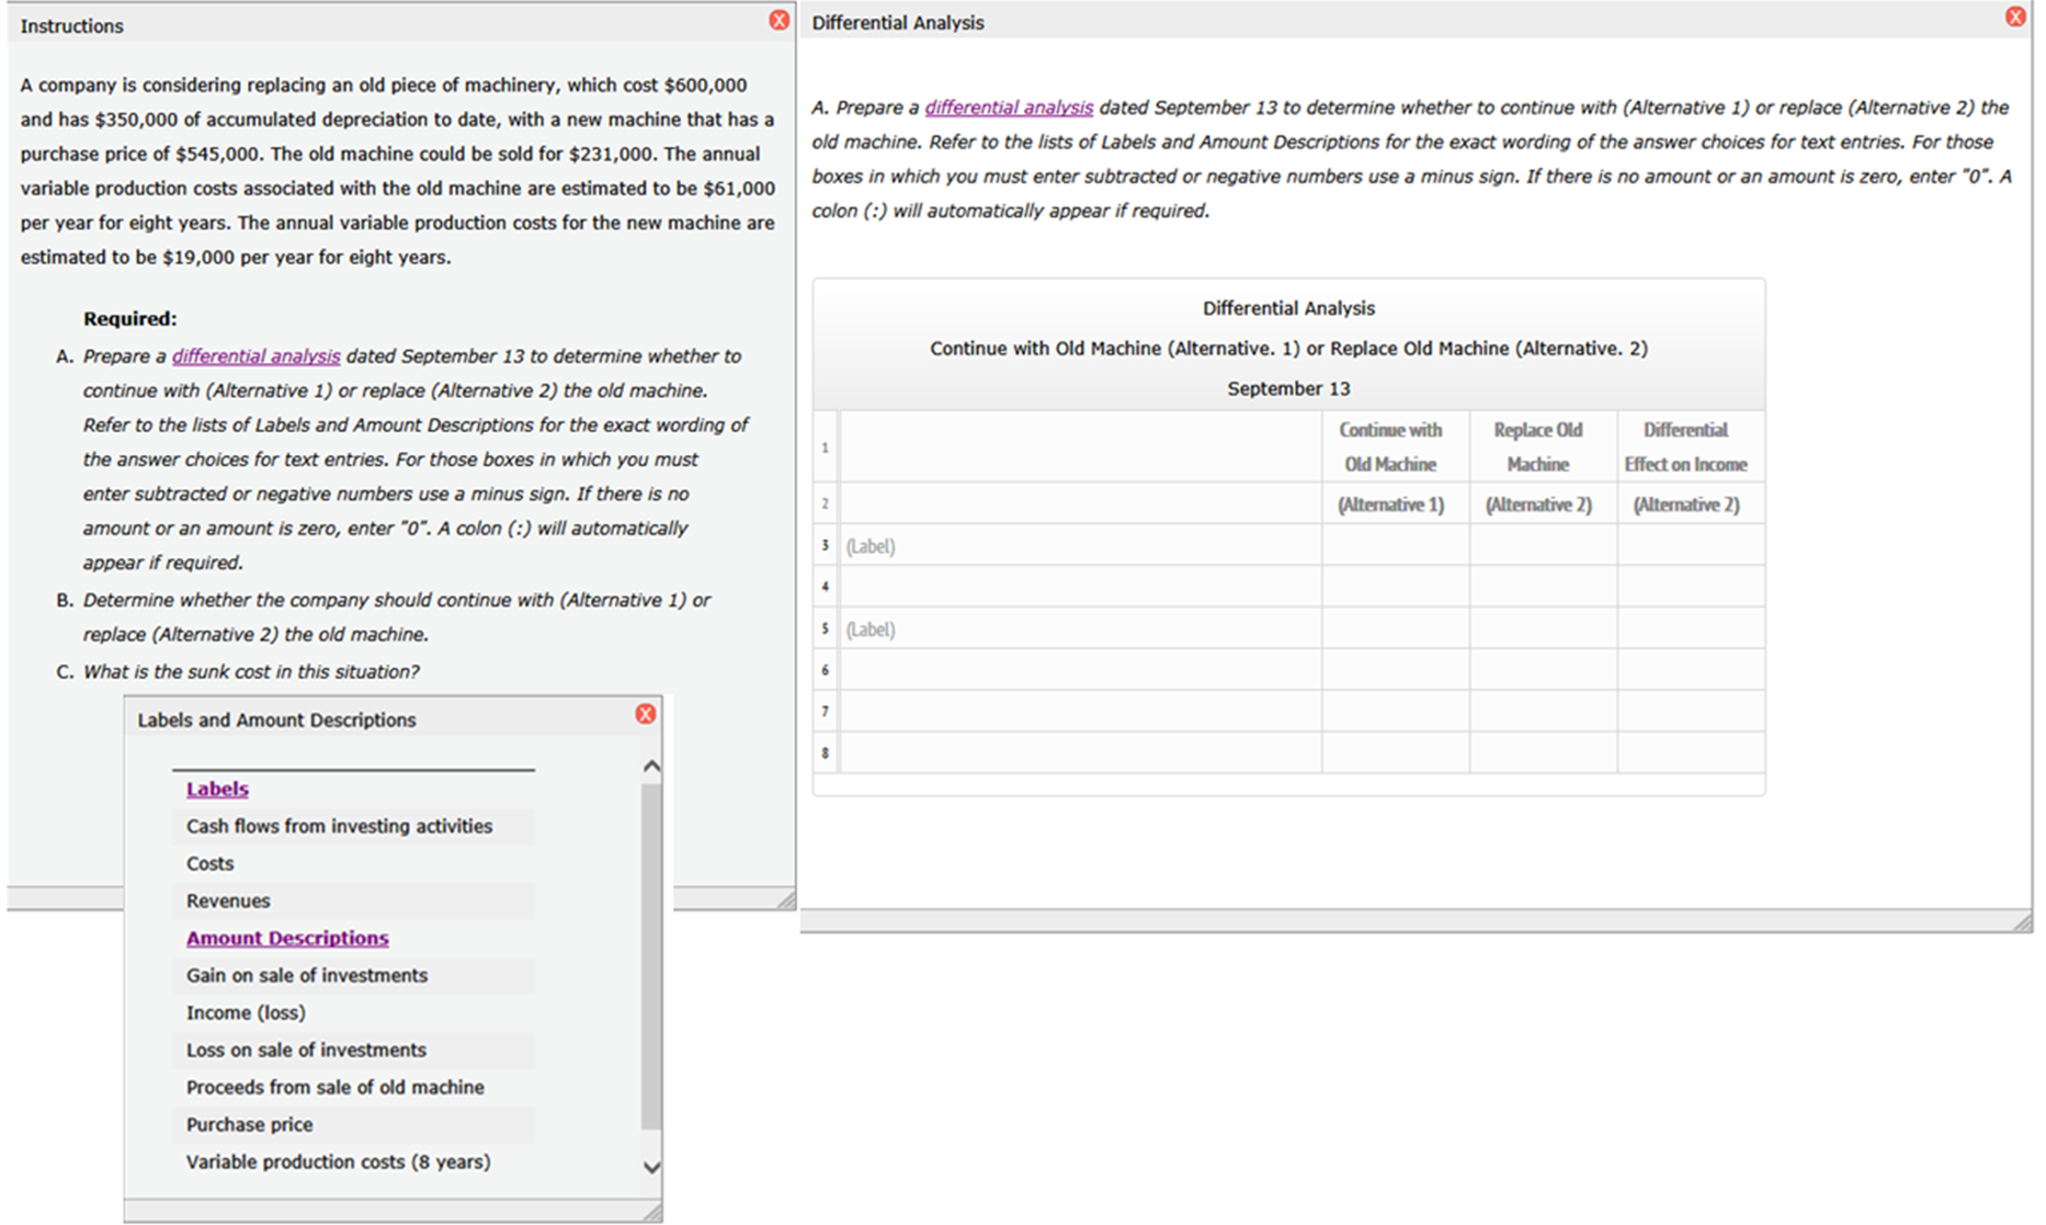
Task: Click row 4 description cell
Action: click(1080, 587)
